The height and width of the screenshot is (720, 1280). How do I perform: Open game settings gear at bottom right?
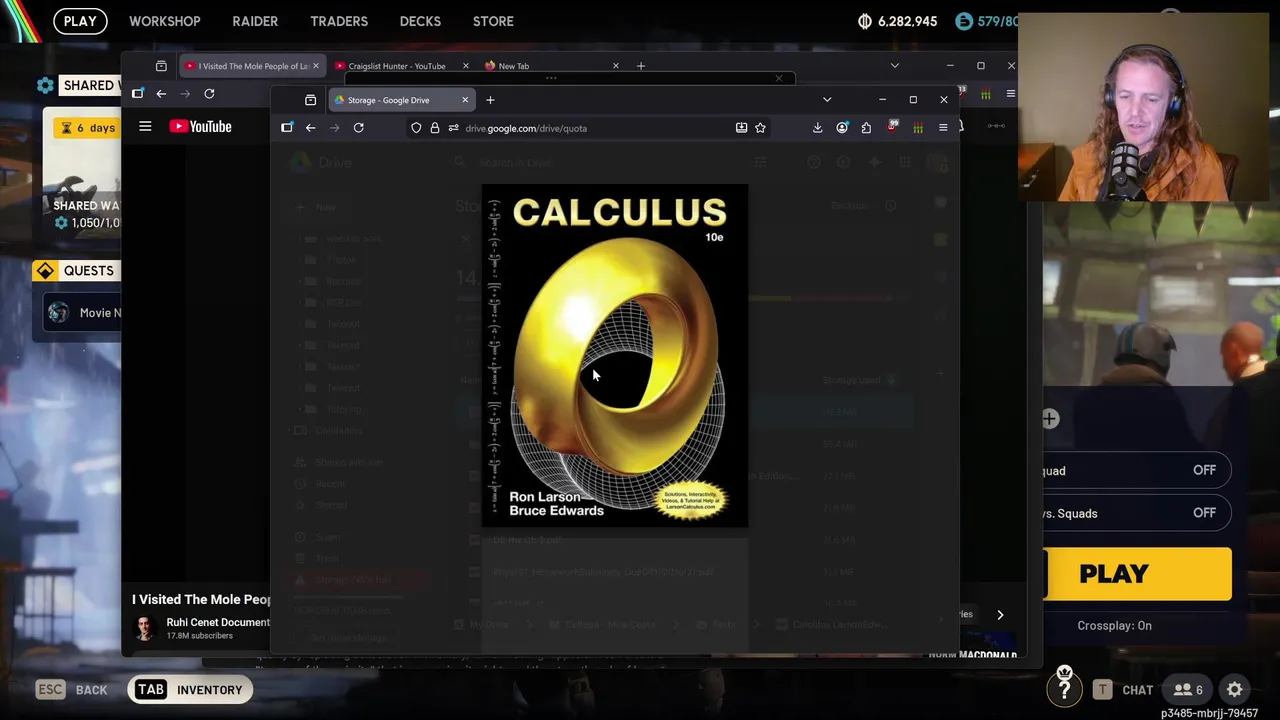1235,690
